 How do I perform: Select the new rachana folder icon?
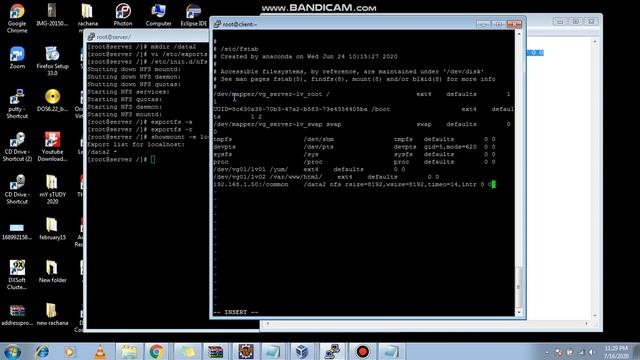coord(52,314)
